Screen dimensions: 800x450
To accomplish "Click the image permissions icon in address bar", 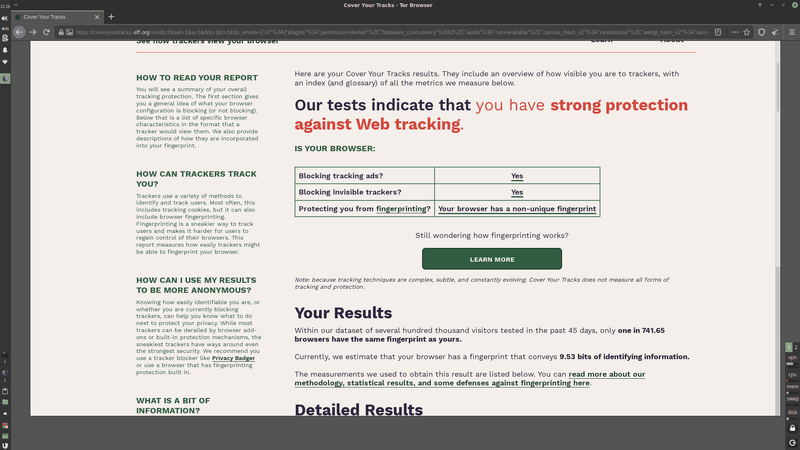I will point(69,32).
